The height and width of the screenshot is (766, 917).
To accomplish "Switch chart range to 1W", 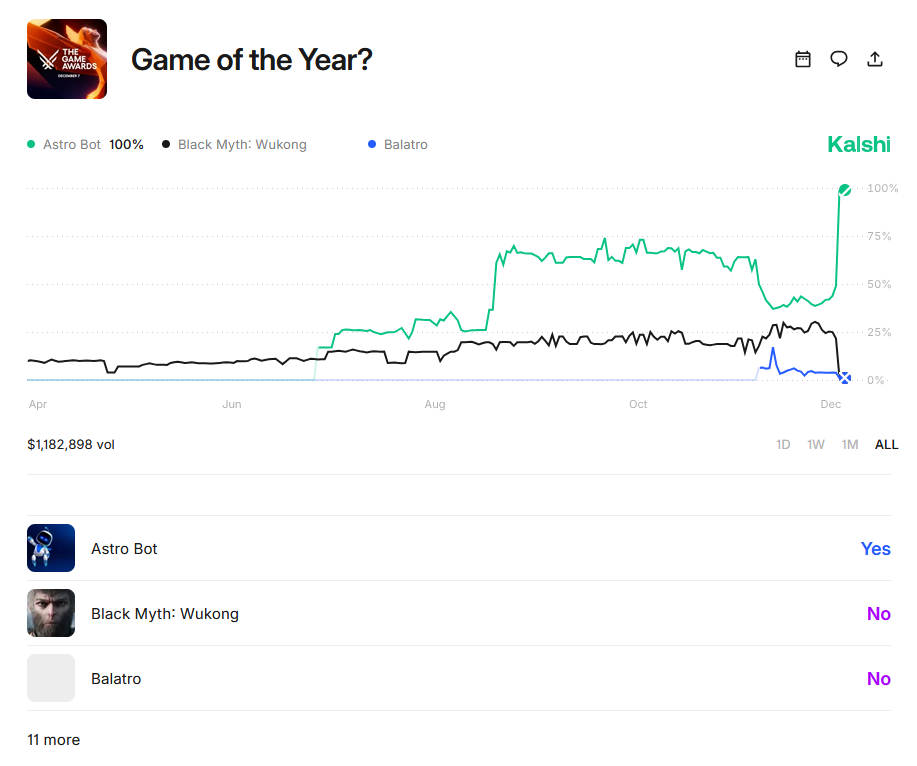I will pos(816,444).
